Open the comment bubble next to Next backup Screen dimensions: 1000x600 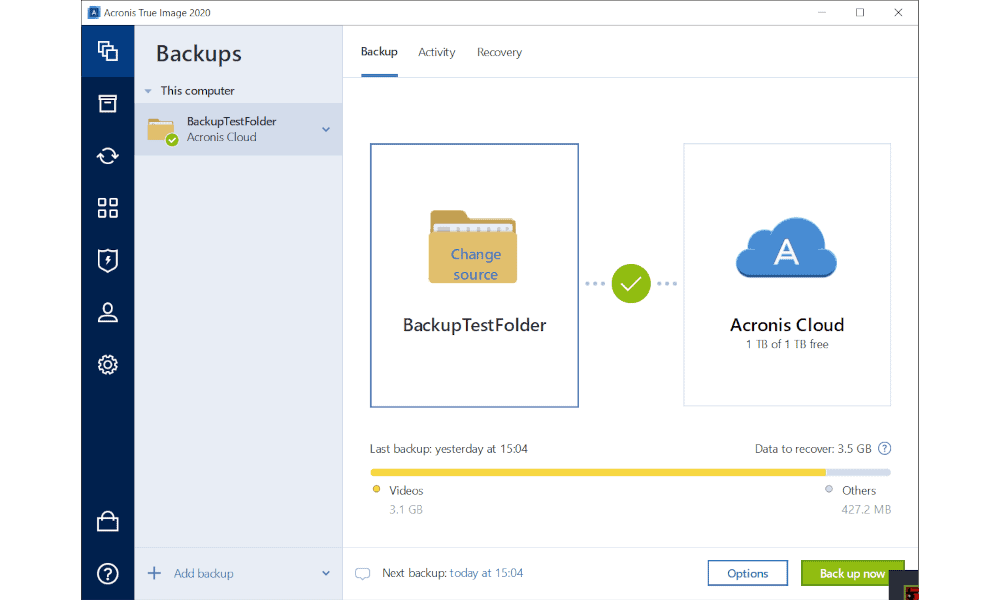click(362, 574)
